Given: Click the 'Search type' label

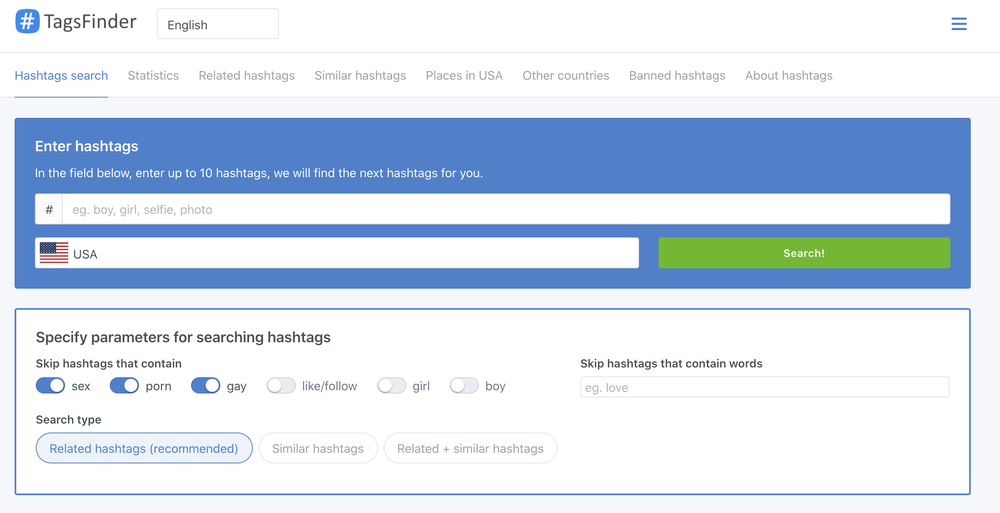Looking at the screenshot, I should [68, 420].
